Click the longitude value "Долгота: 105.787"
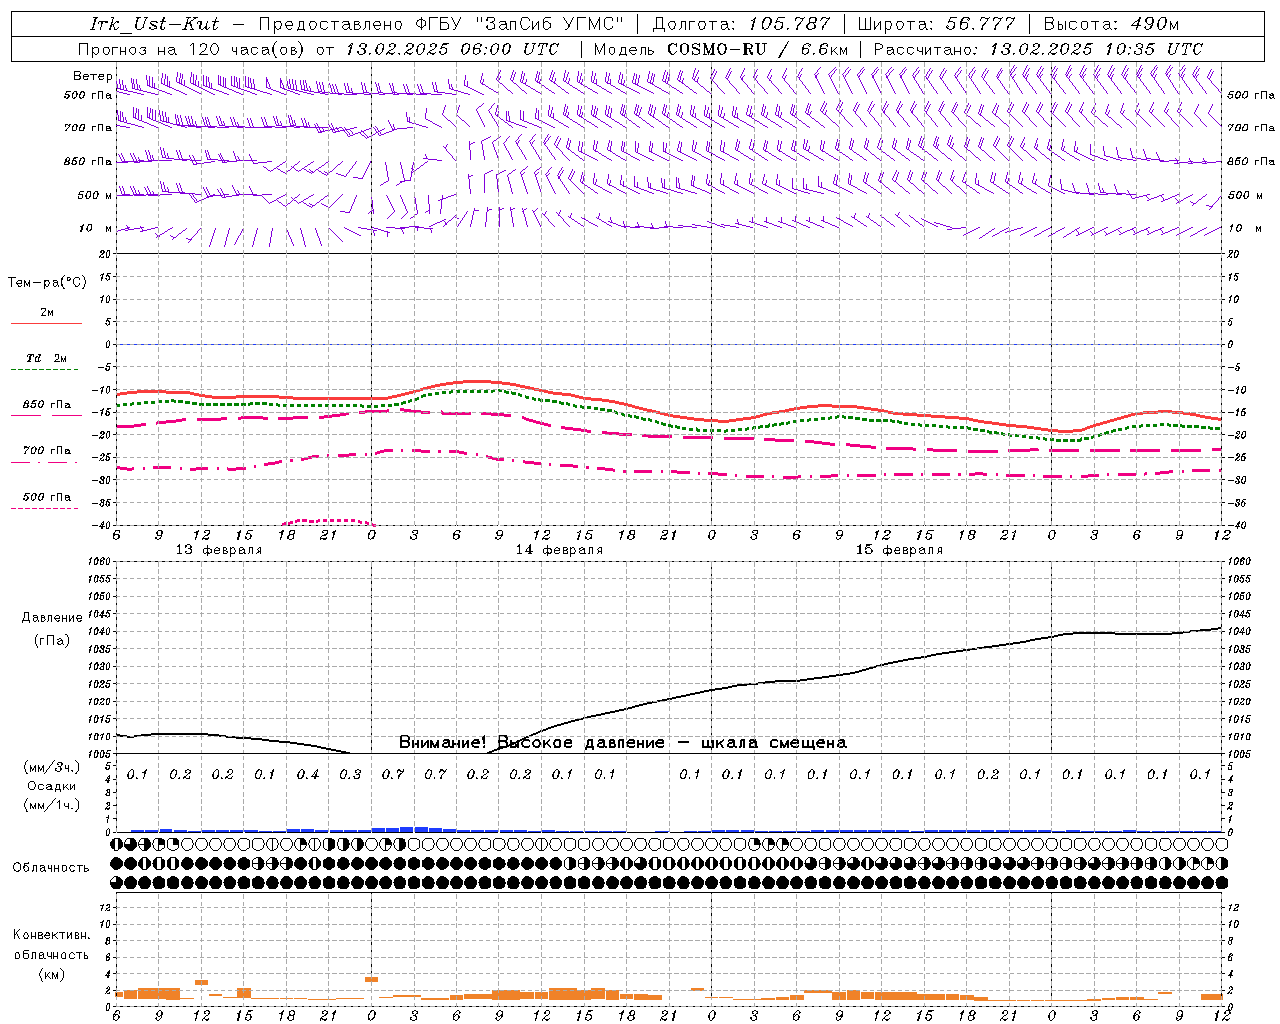1280x1024 pixels. pos(742,24)
